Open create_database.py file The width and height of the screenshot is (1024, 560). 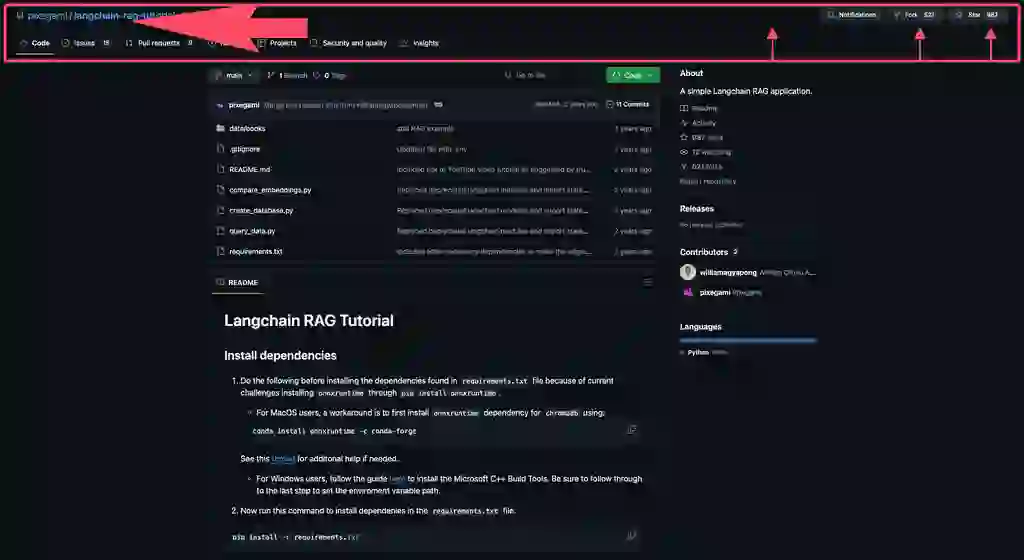click(x=261, y=210)
